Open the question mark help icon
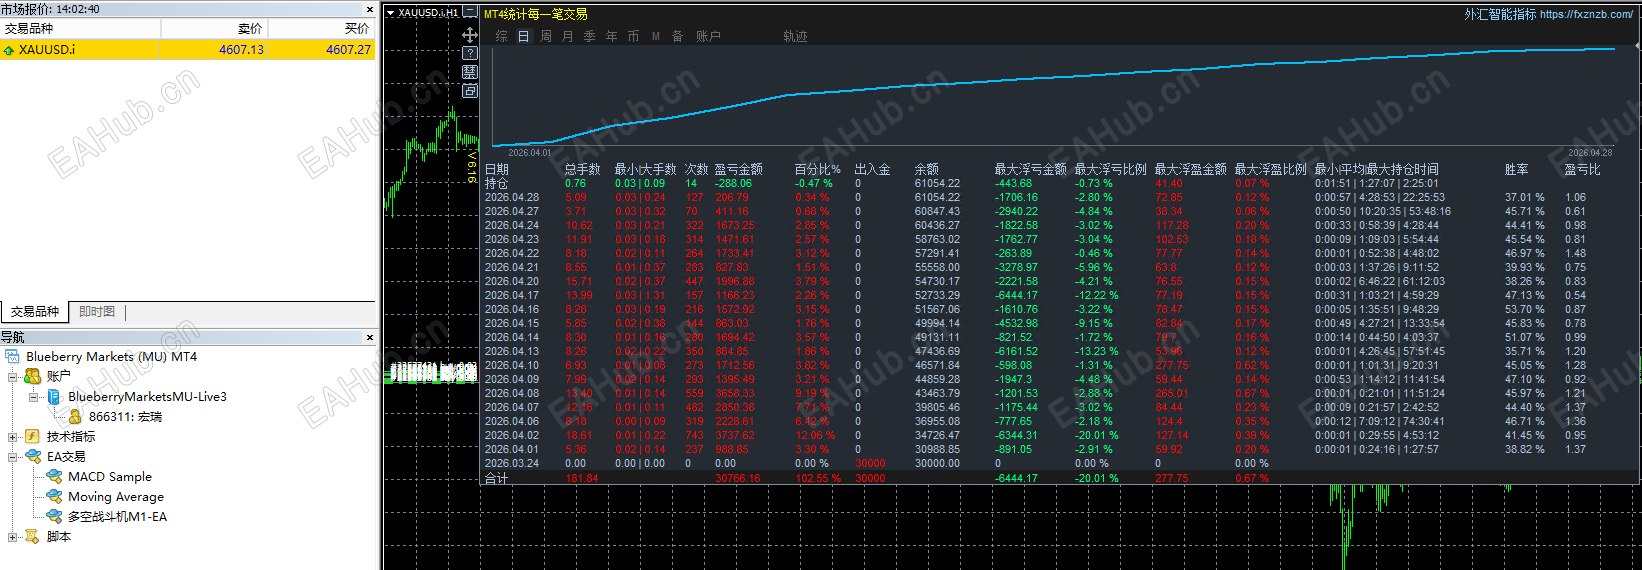This screenshot has height=570, width=1642. tap(470, 53)
